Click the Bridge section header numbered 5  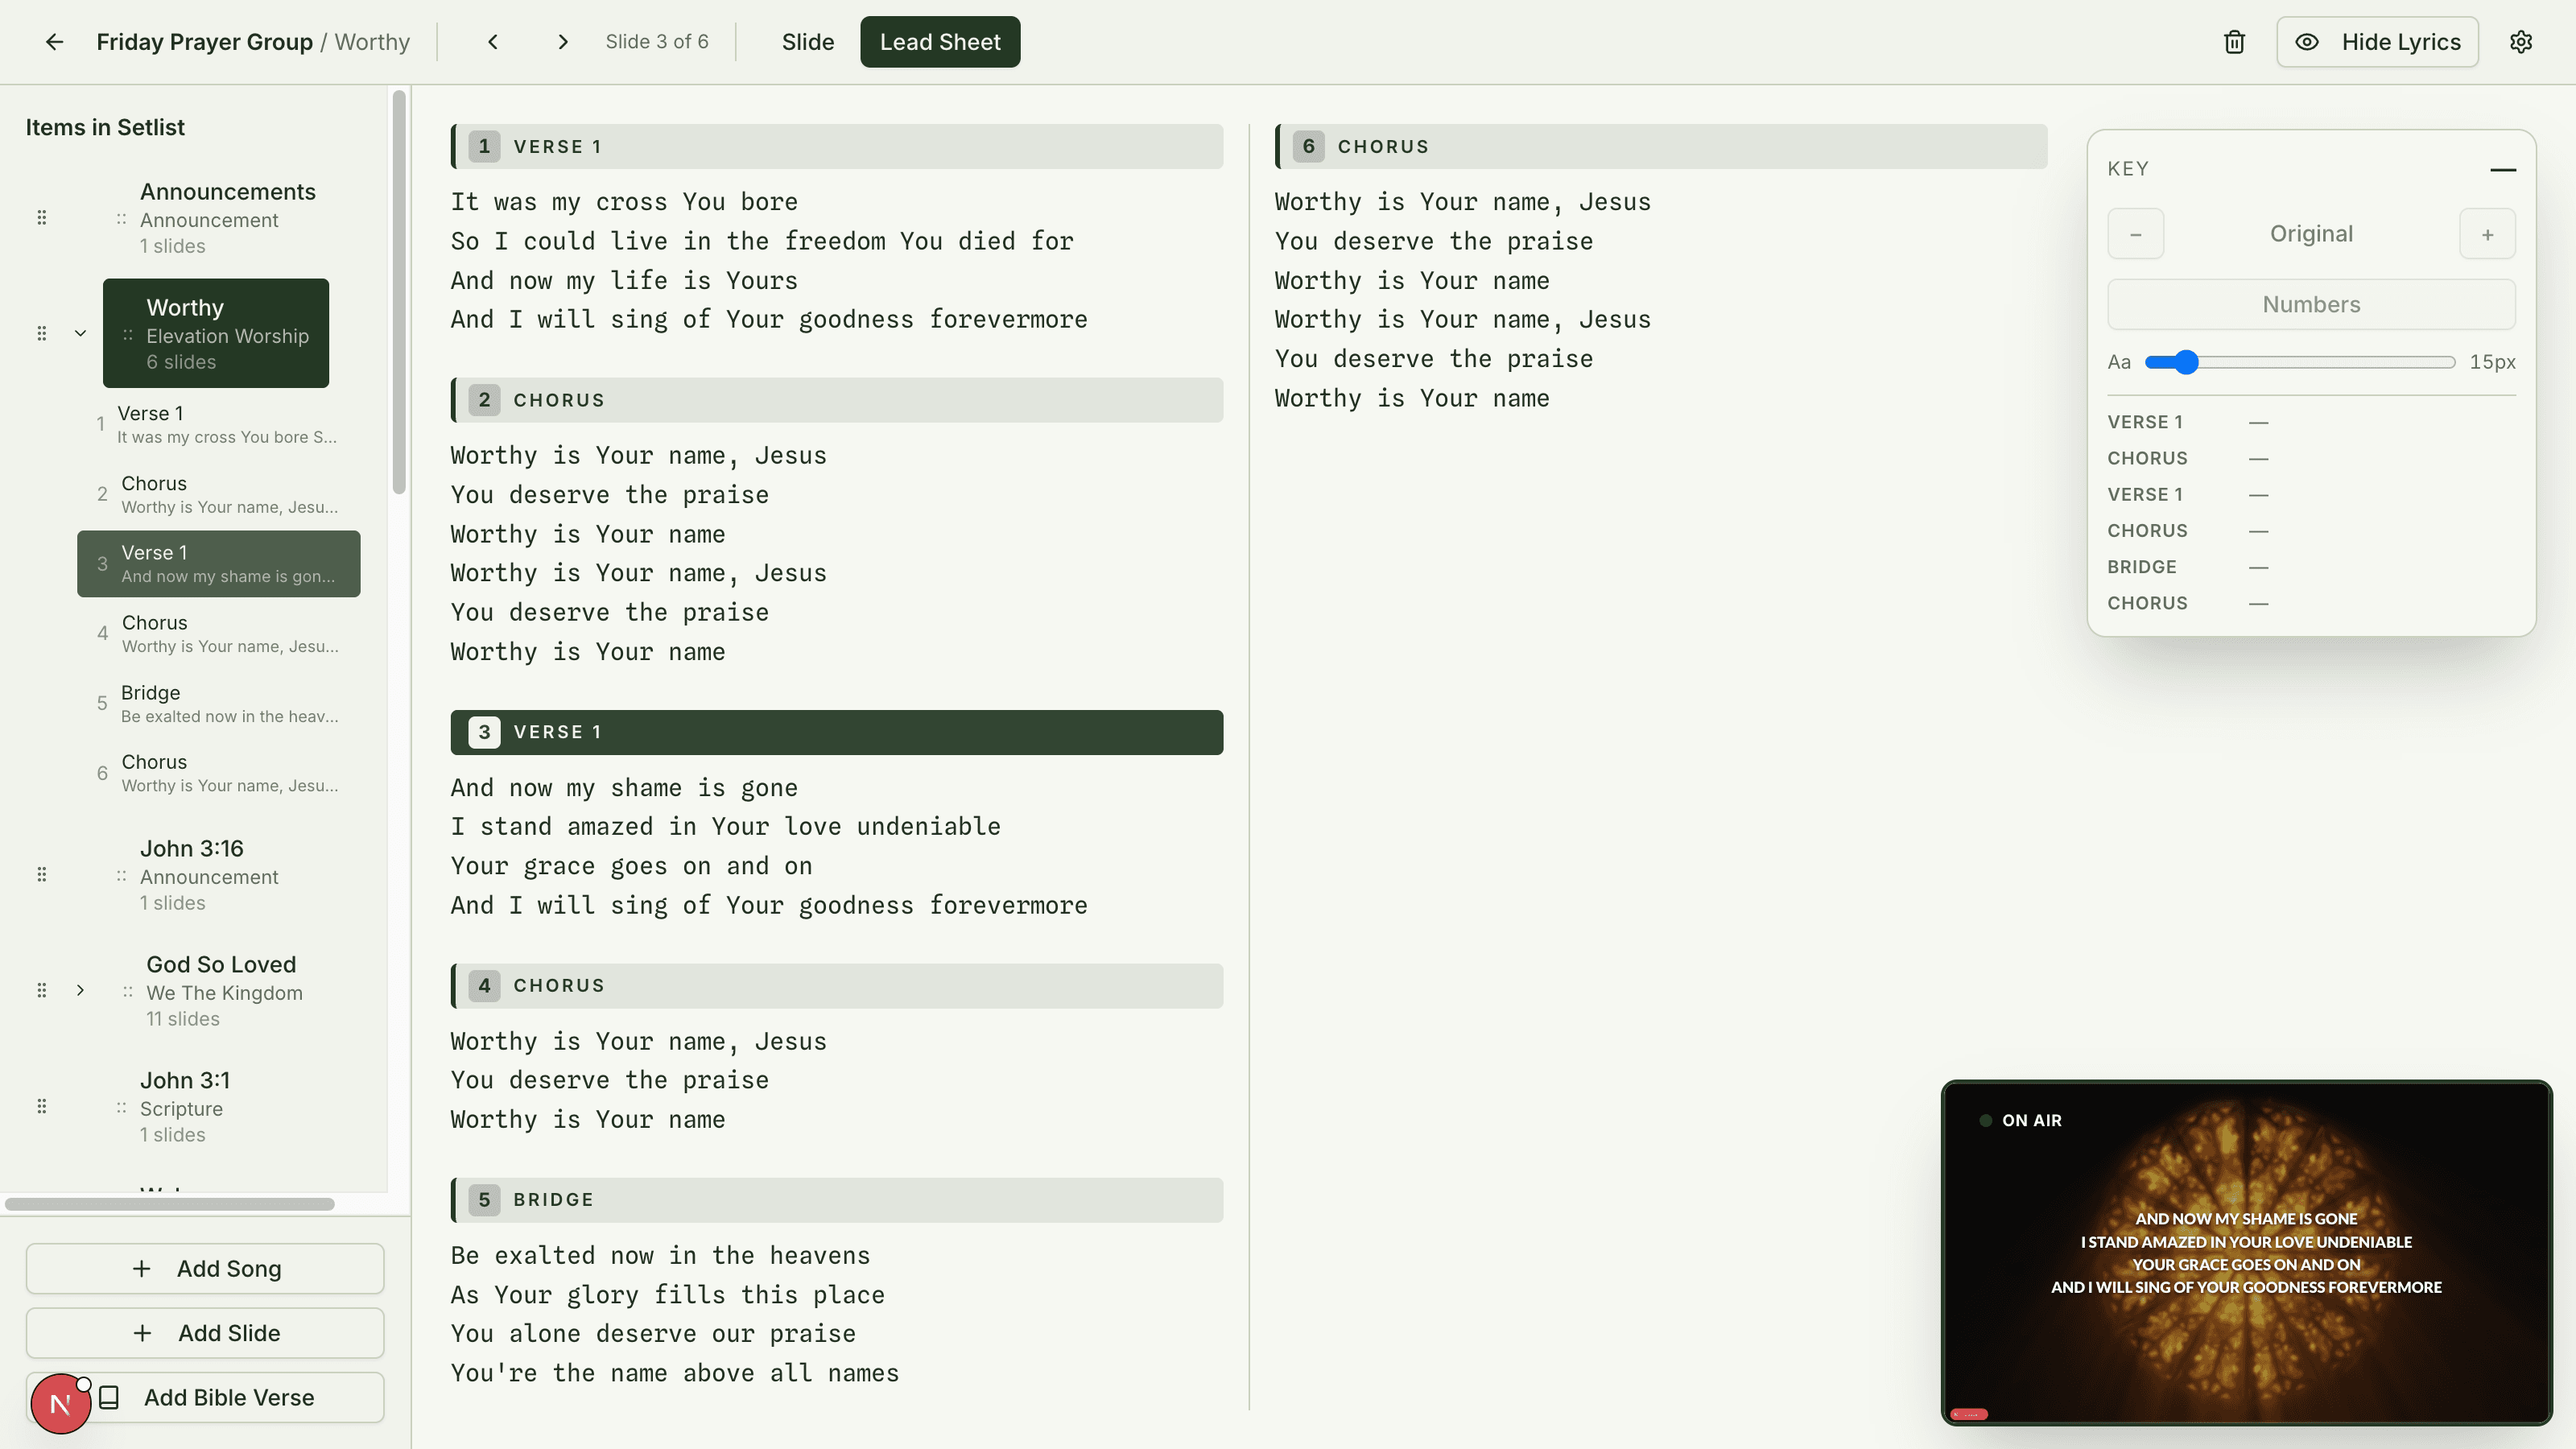point(837,1199)
